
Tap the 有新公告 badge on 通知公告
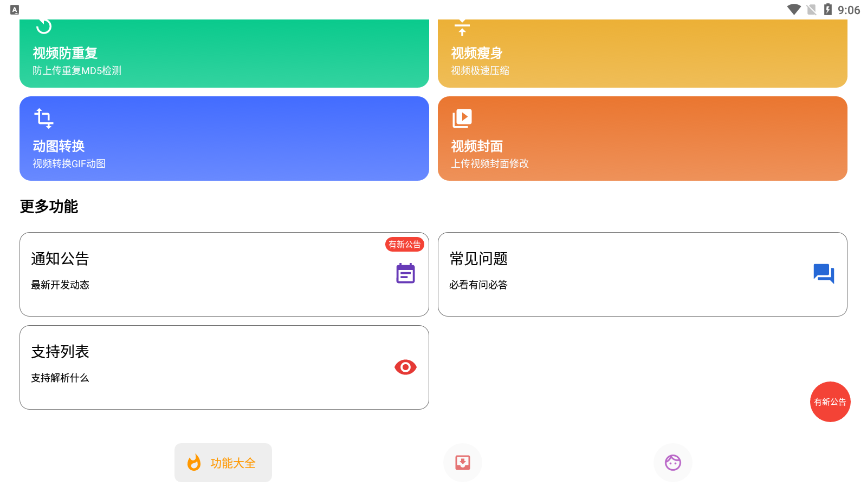404,244
